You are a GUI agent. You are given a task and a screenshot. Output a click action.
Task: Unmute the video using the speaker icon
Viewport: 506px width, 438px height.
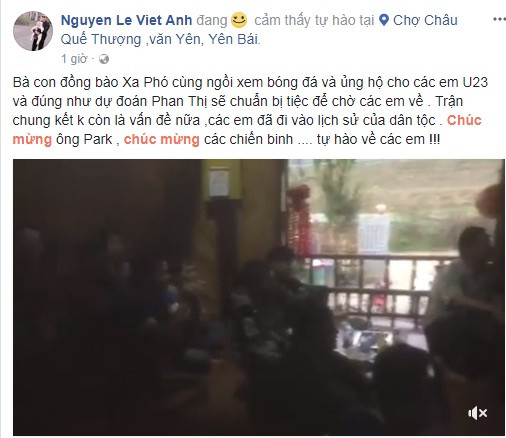click(477, 413)
